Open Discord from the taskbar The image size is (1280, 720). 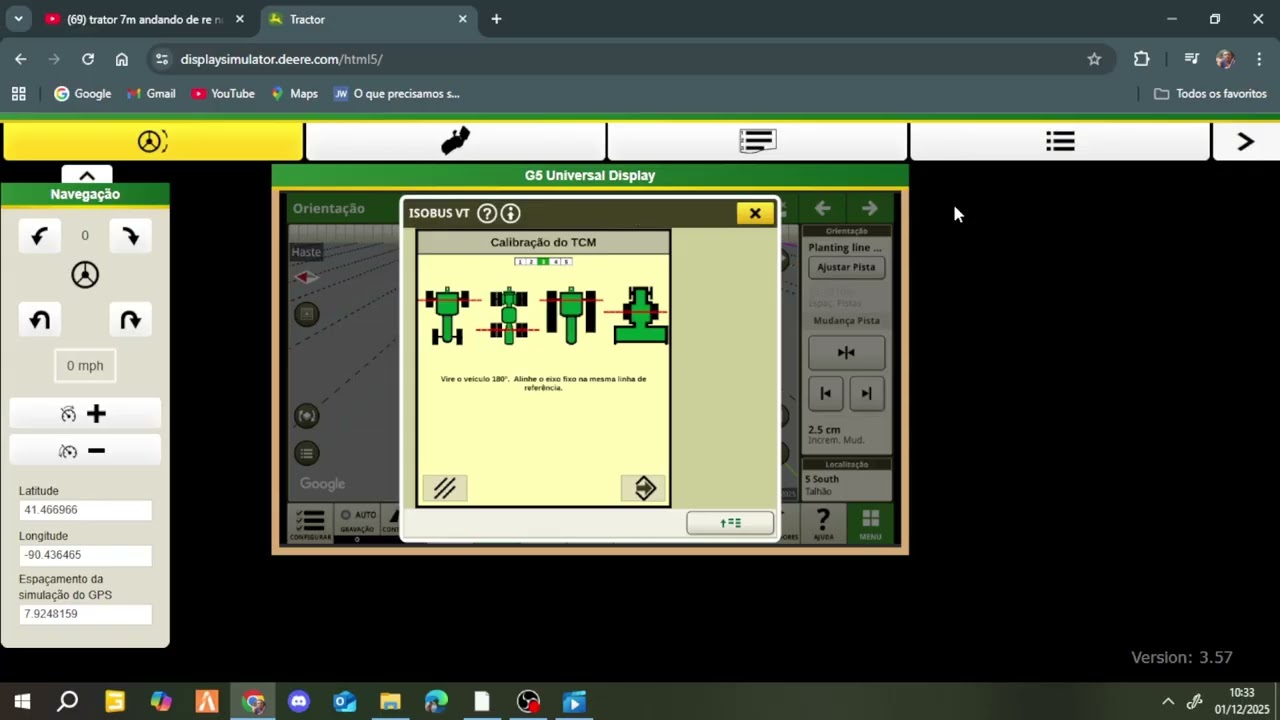tap(299, 702)
